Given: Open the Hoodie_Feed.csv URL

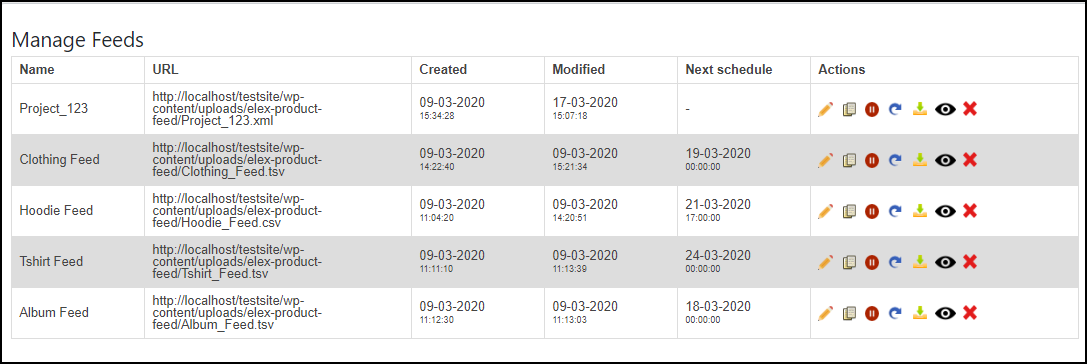Looking at the screenshot, I should tap(237, 211).
